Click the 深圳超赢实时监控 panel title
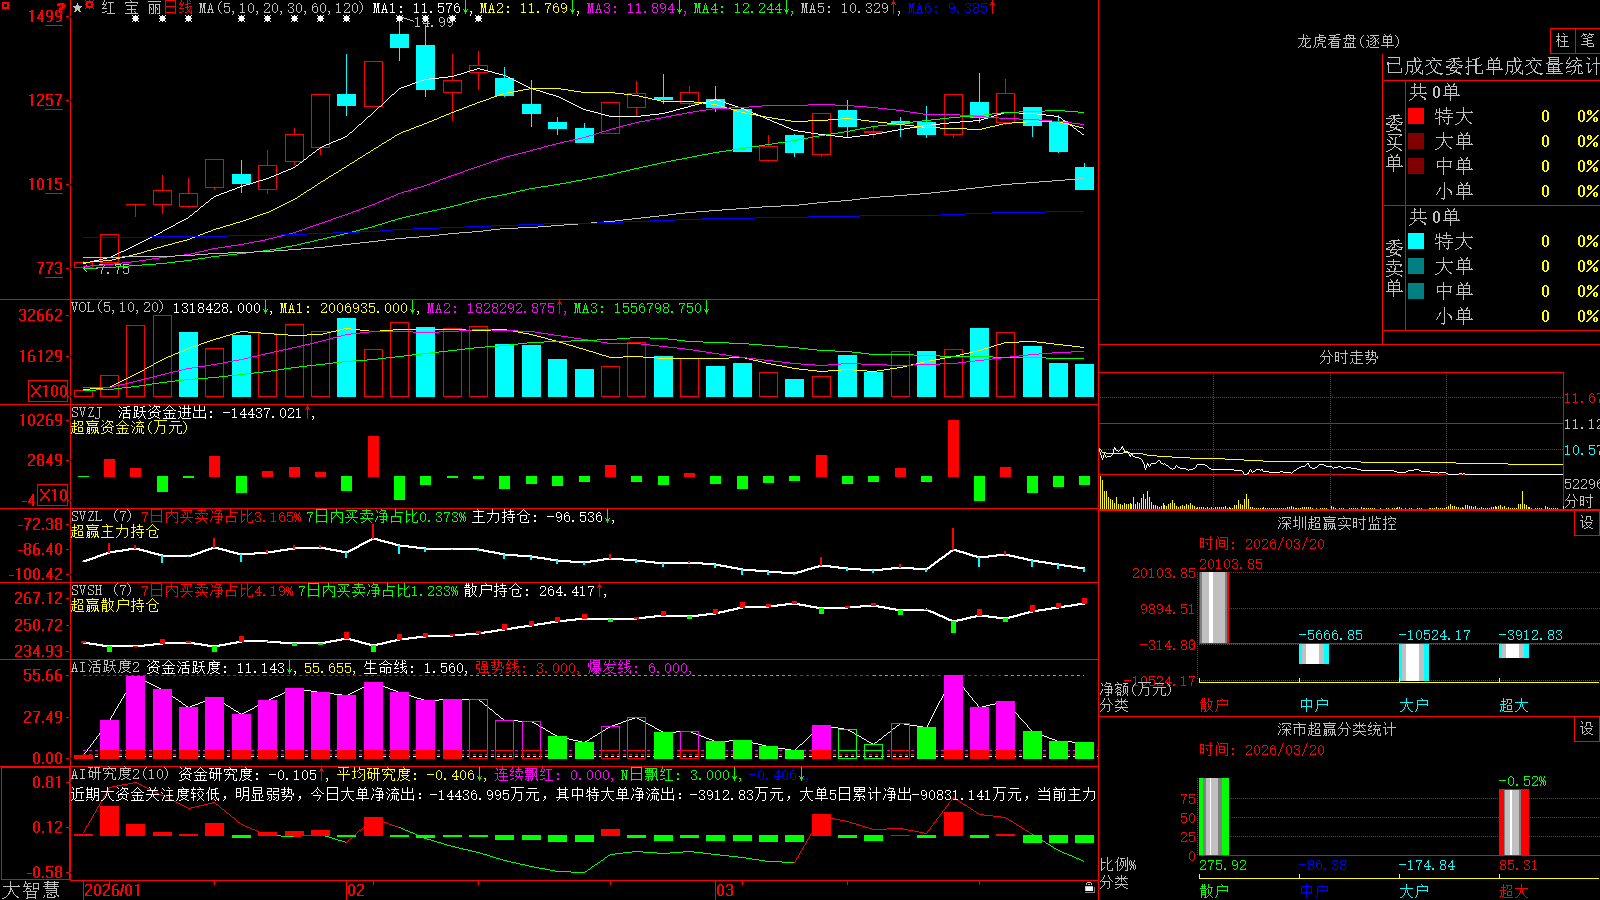Viewport: 1600px width, 900px height. (1336, 523)
